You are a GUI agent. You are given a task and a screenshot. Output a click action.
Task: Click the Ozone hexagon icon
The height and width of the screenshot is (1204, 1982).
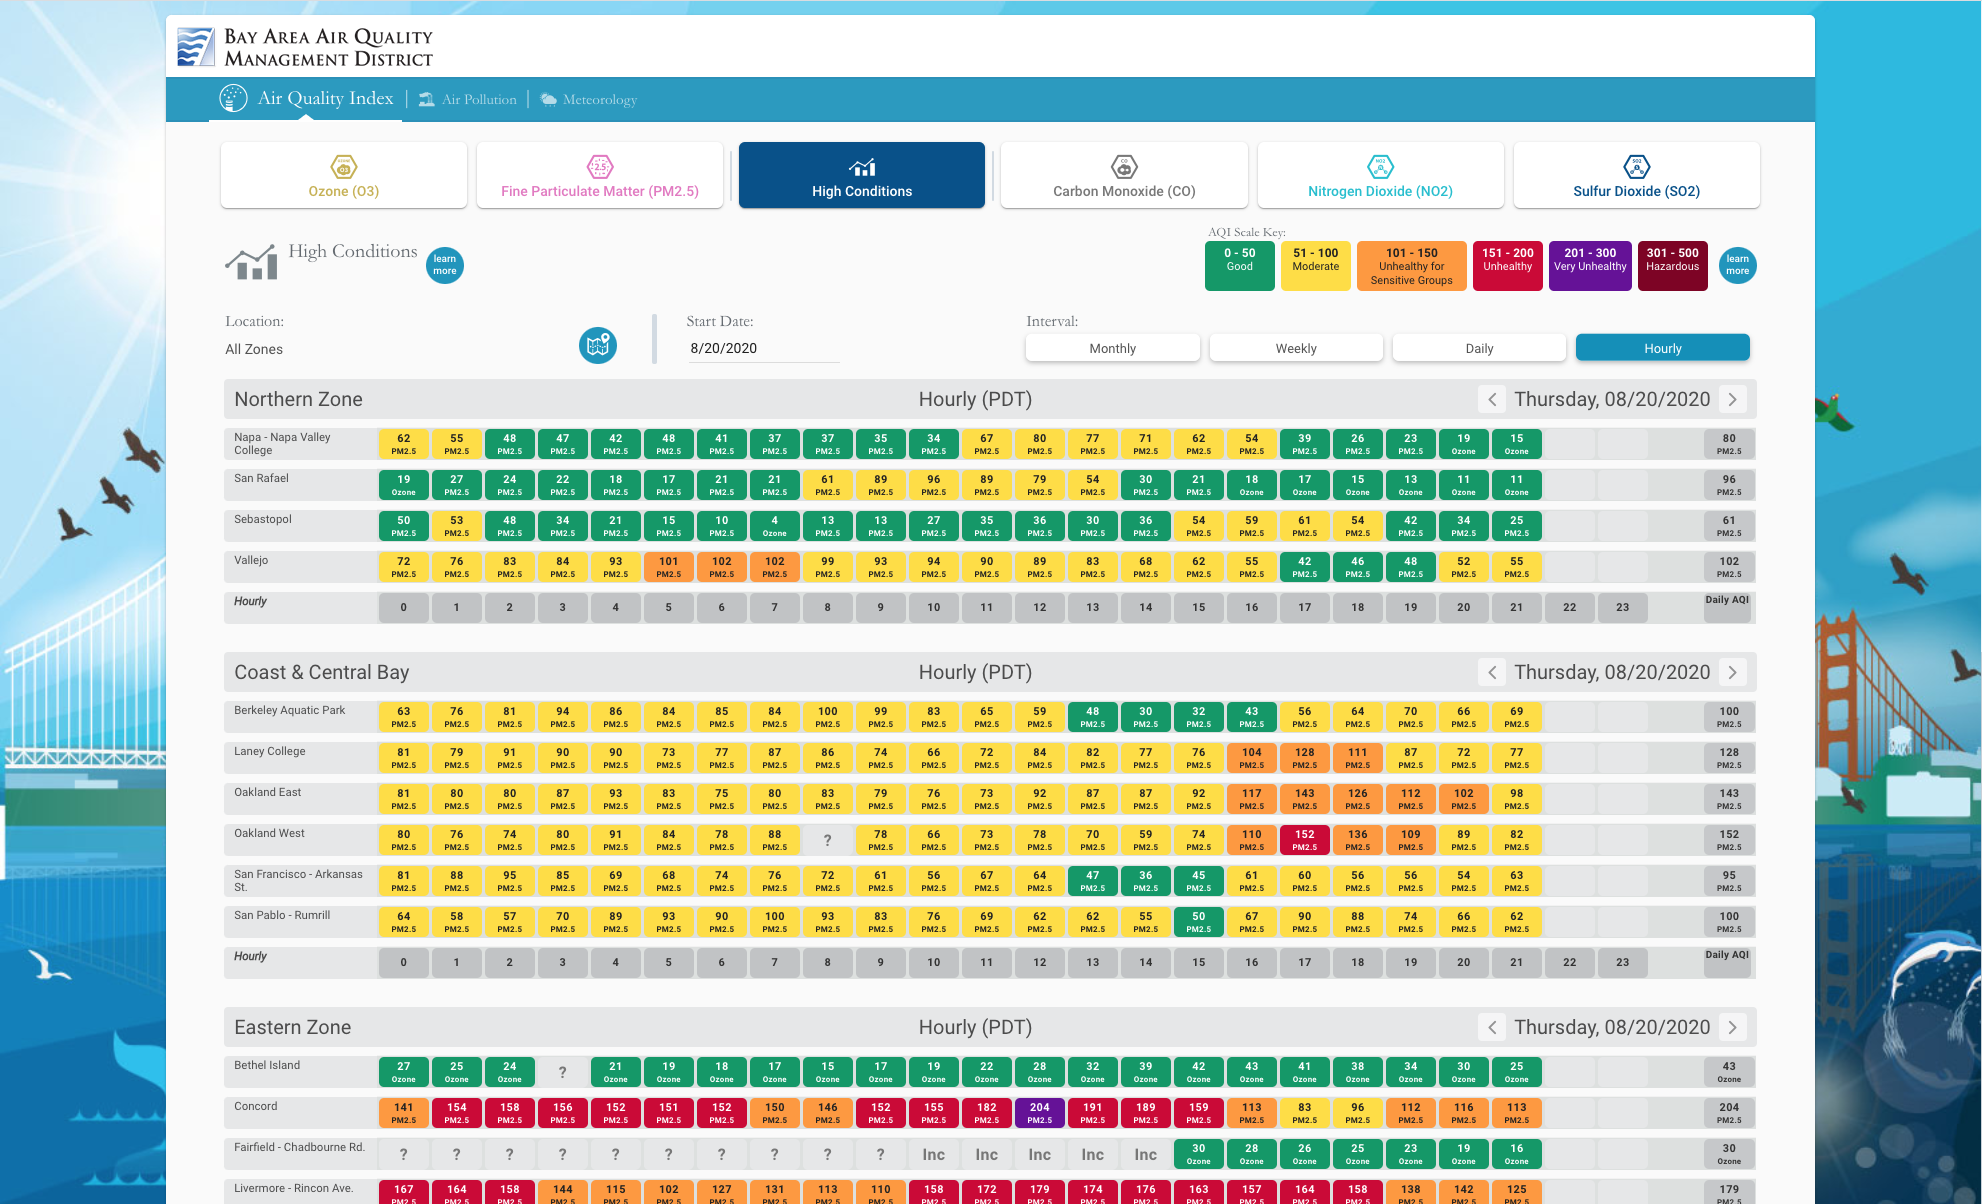(343, 167)
